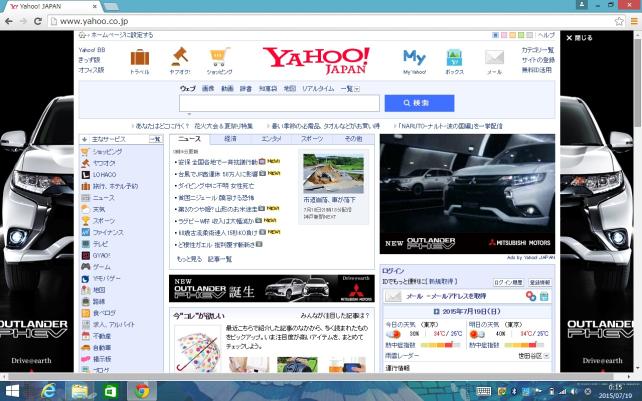Click the ホームページに設定する link
642x401 pixels.
120,35
